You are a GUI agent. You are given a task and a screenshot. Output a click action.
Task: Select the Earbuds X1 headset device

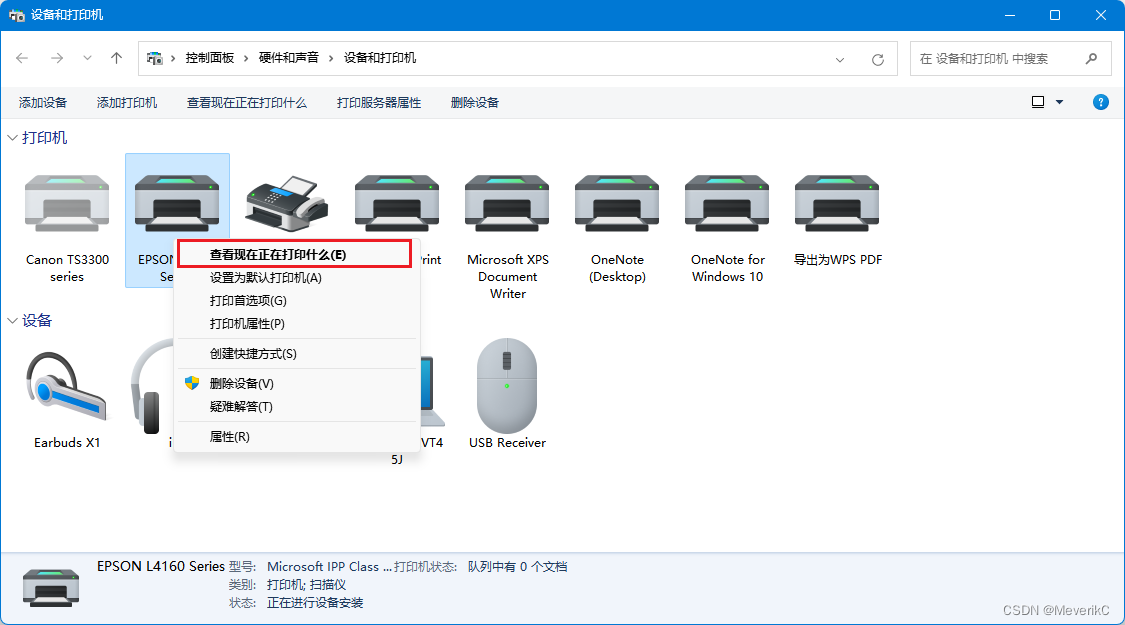click(x=67, y=387)
